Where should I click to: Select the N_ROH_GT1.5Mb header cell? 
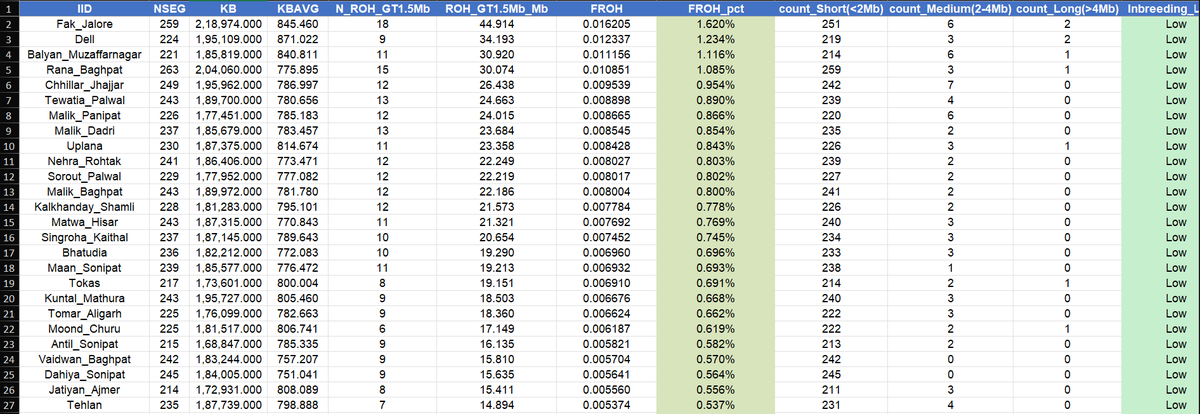pos(380,8)
